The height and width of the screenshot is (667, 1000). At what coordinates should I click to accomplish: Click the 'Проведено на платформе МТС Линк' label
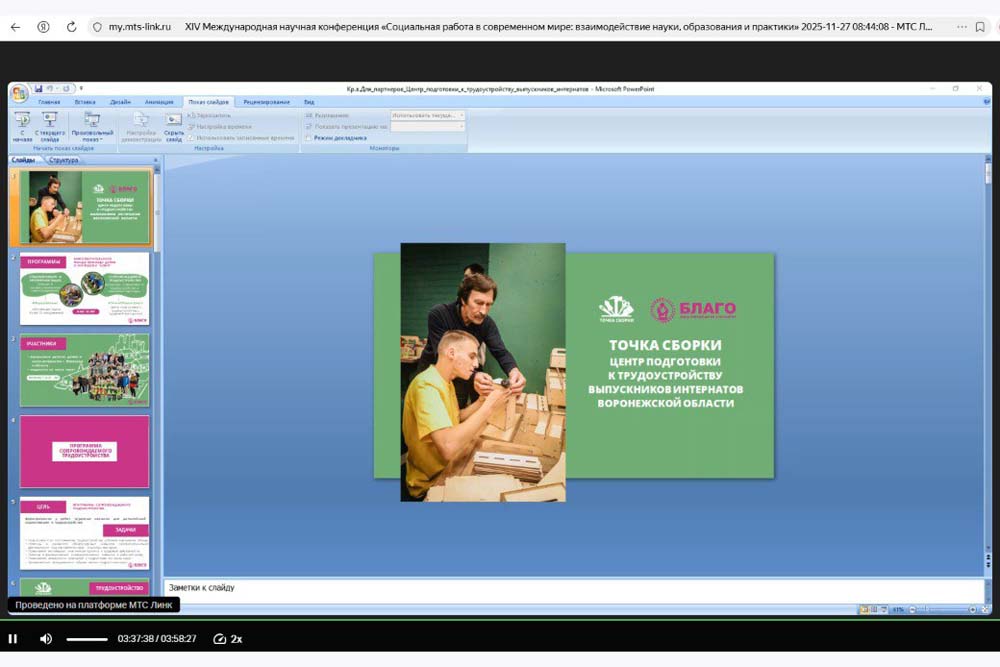coord(94,605)
